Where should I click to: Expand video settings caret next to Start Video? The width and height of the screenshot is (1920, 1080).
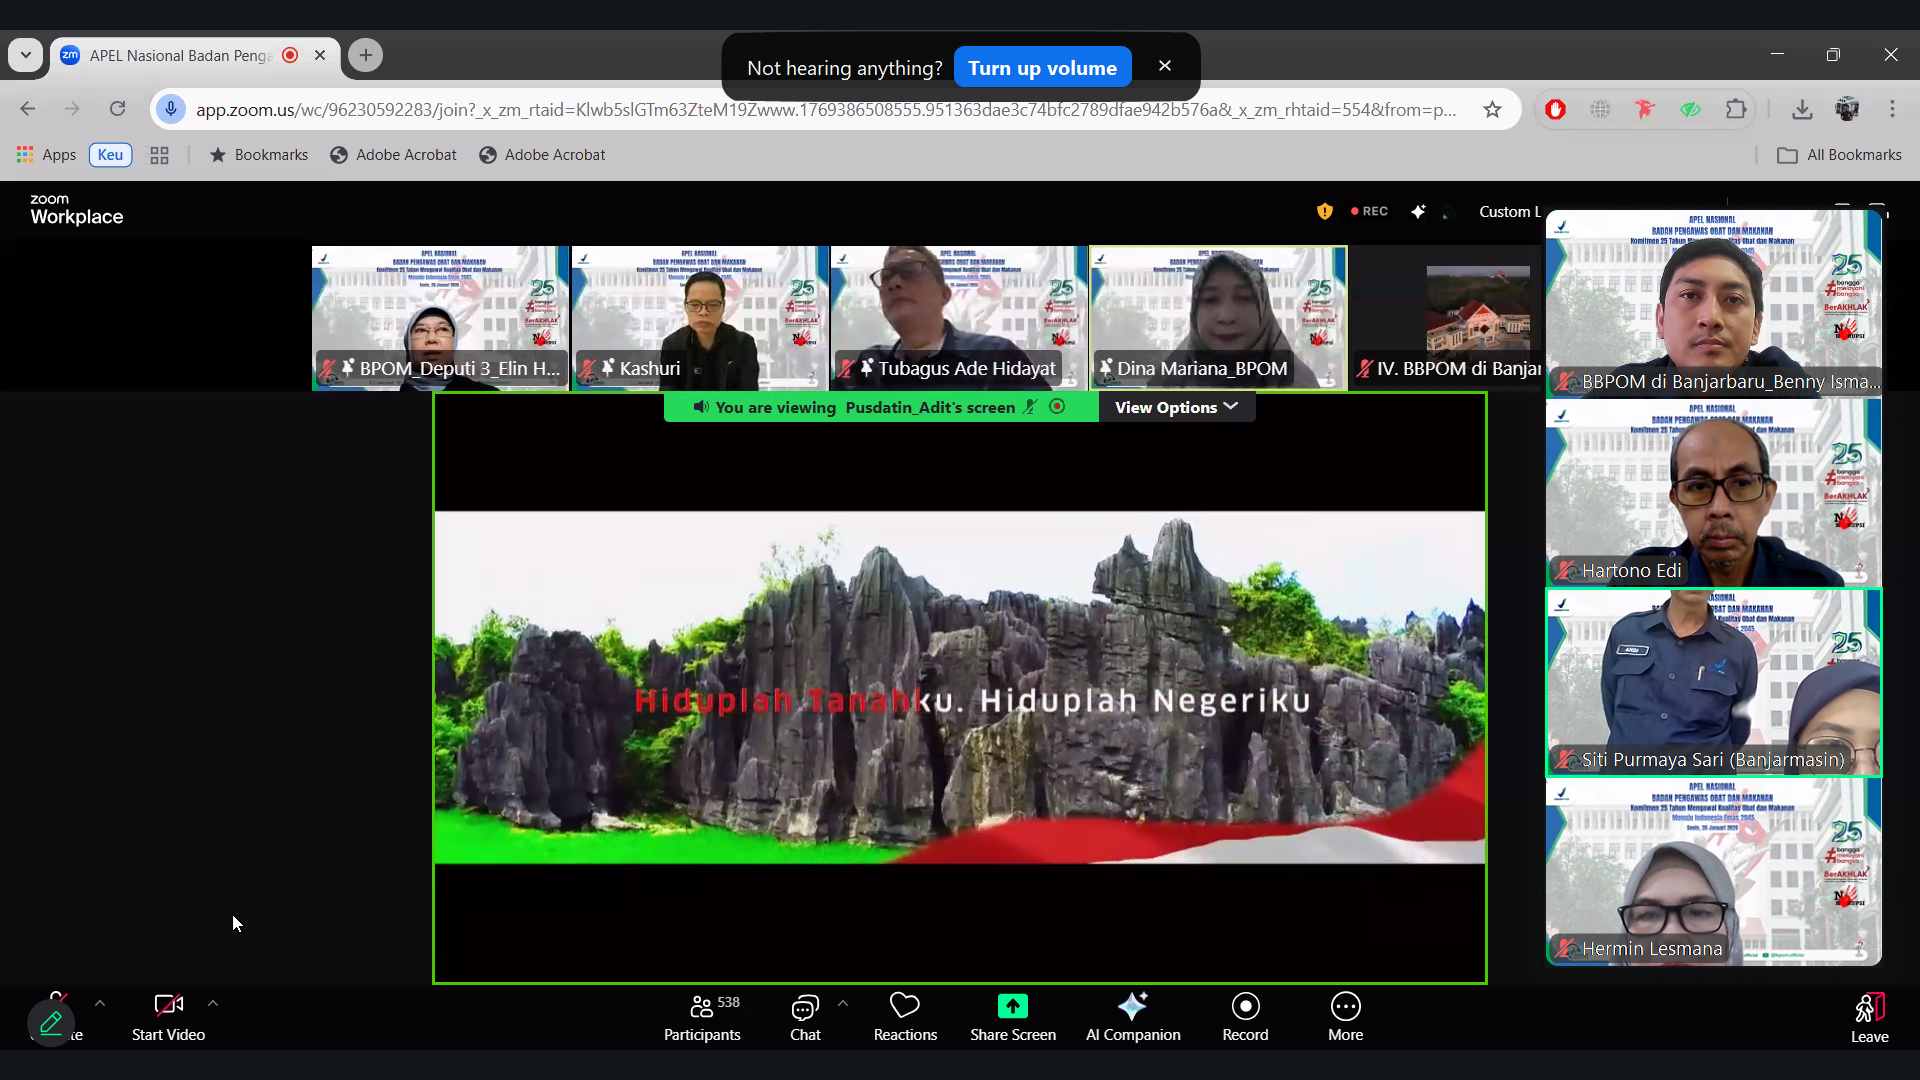(213, 1003)
